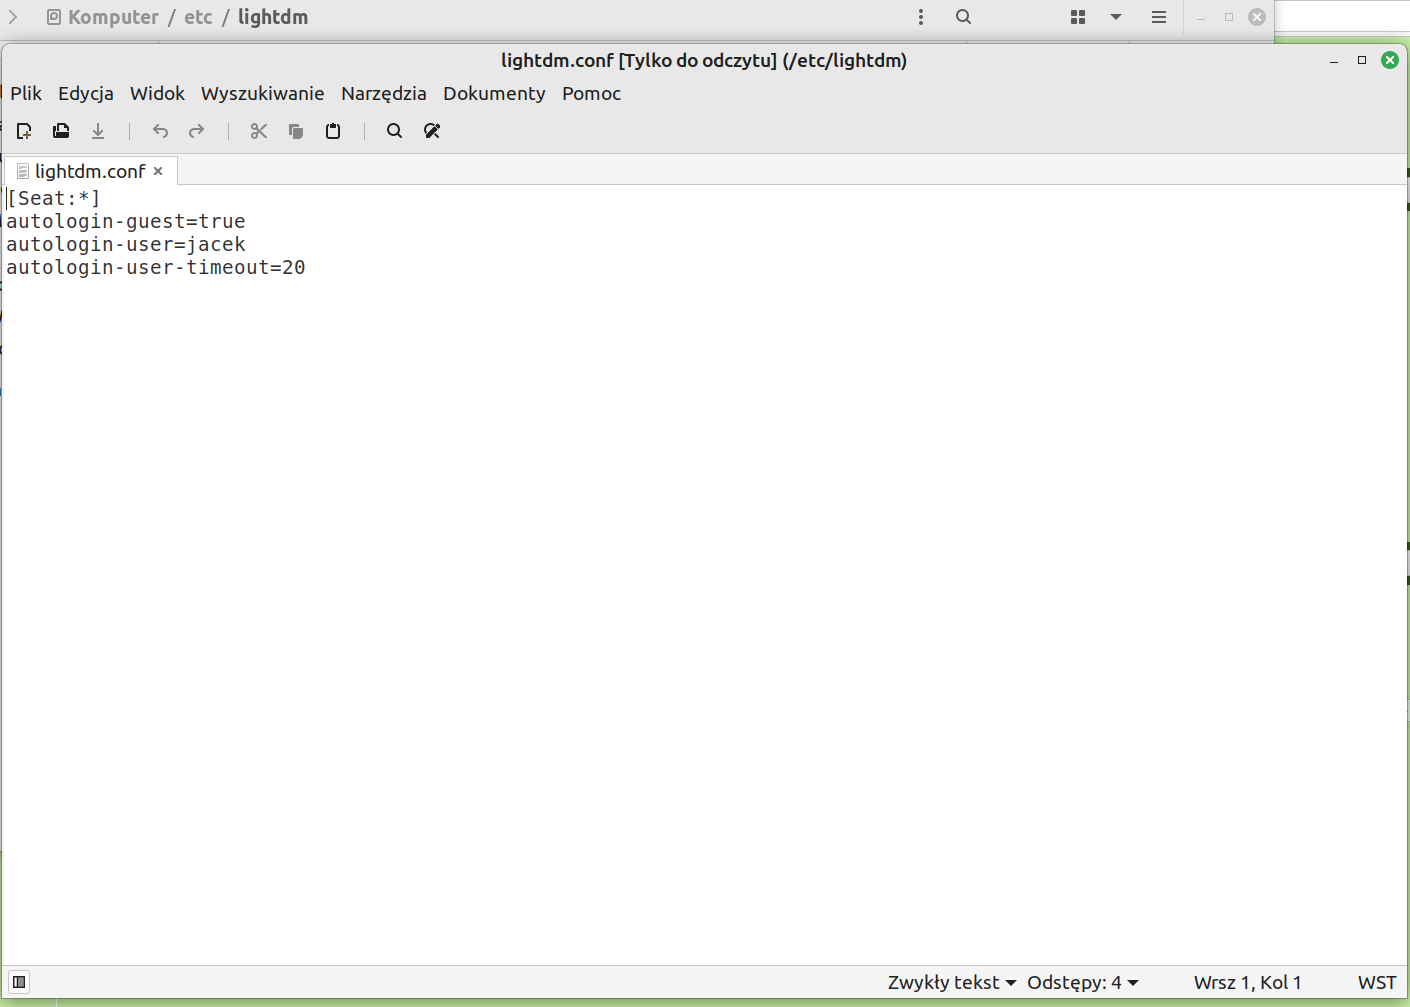Open file manager three-dot options menu
Screen dimensions: 1410x1007
921,17
